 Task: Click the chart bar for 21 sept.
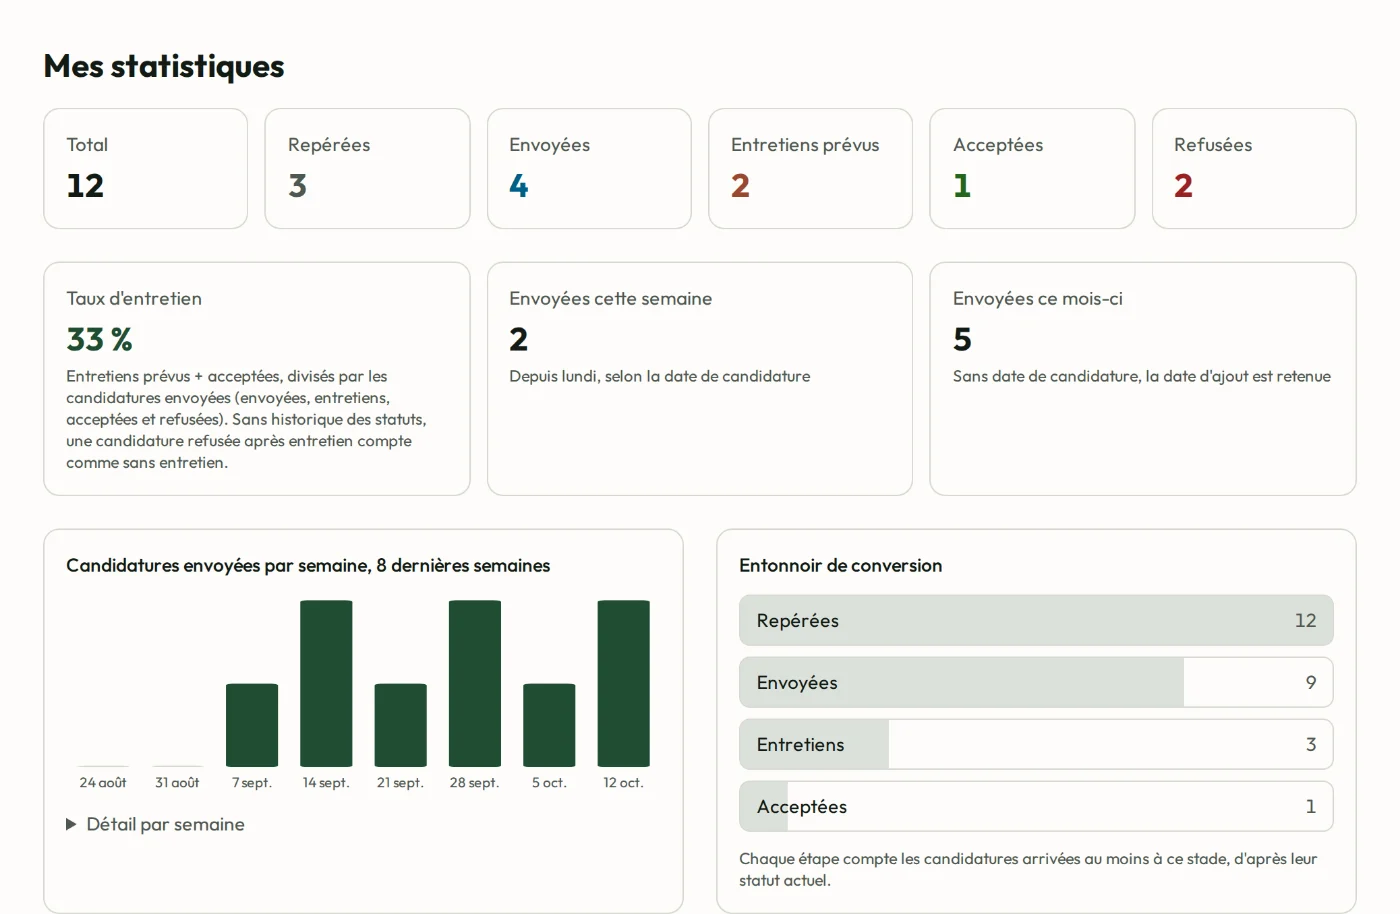tap(400, 725)
